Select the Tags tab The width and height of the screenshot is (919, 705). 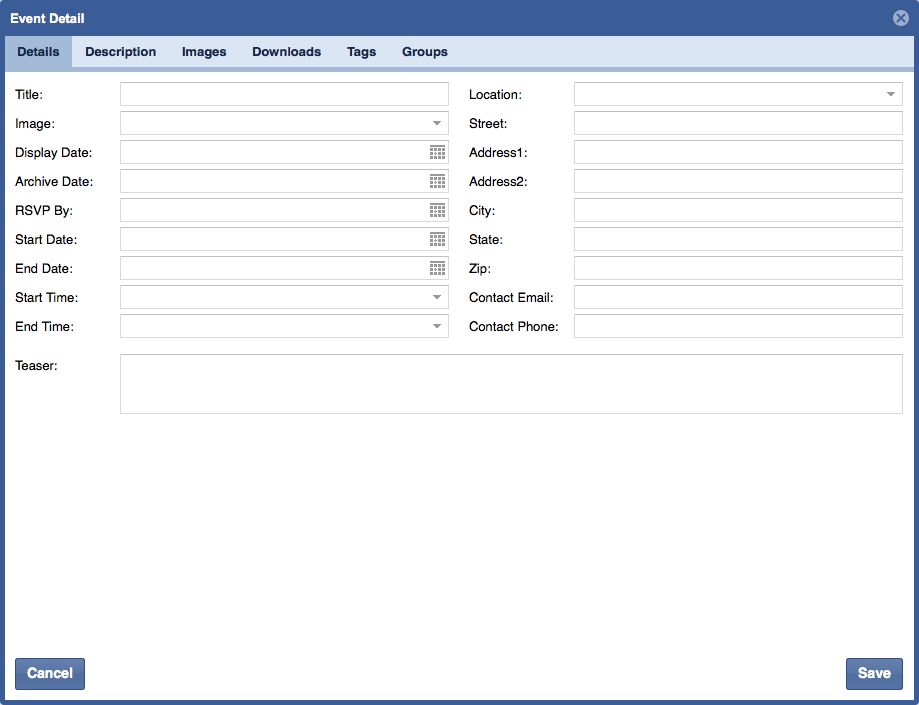click(361, 52)
